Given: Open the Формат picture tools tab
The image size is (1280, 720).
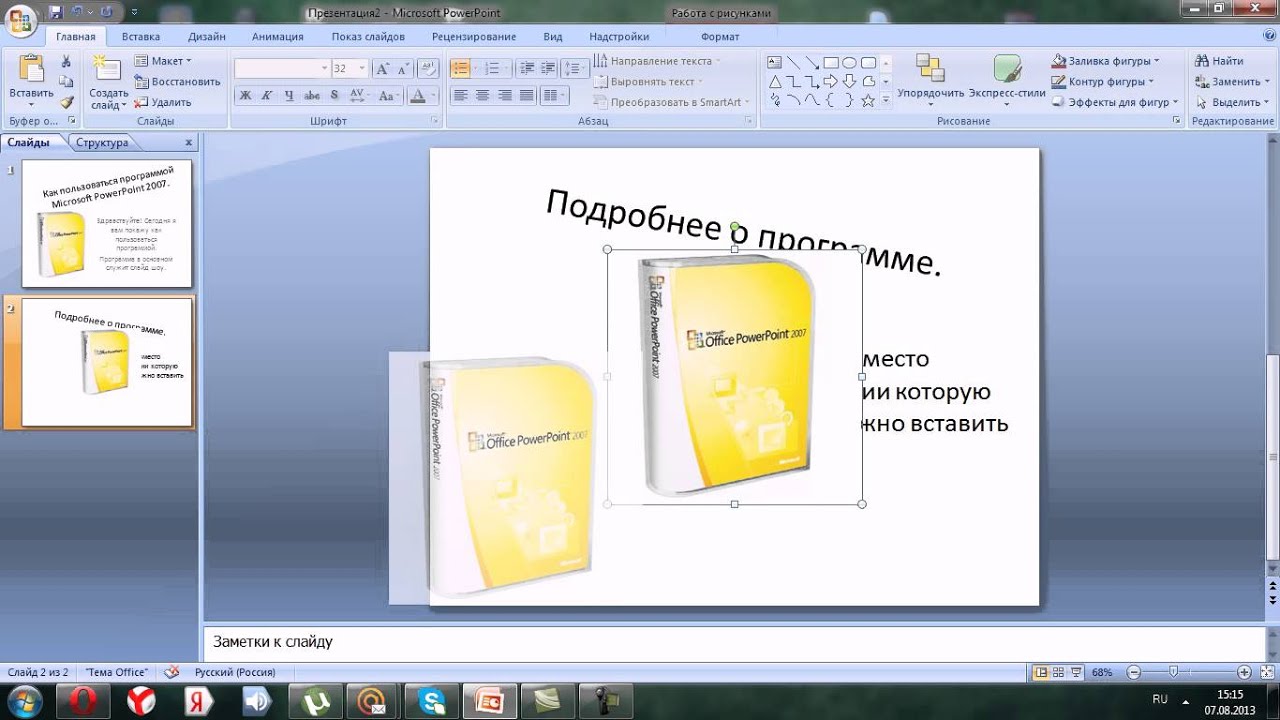Looking at the screenshot, I should point(720,36).
